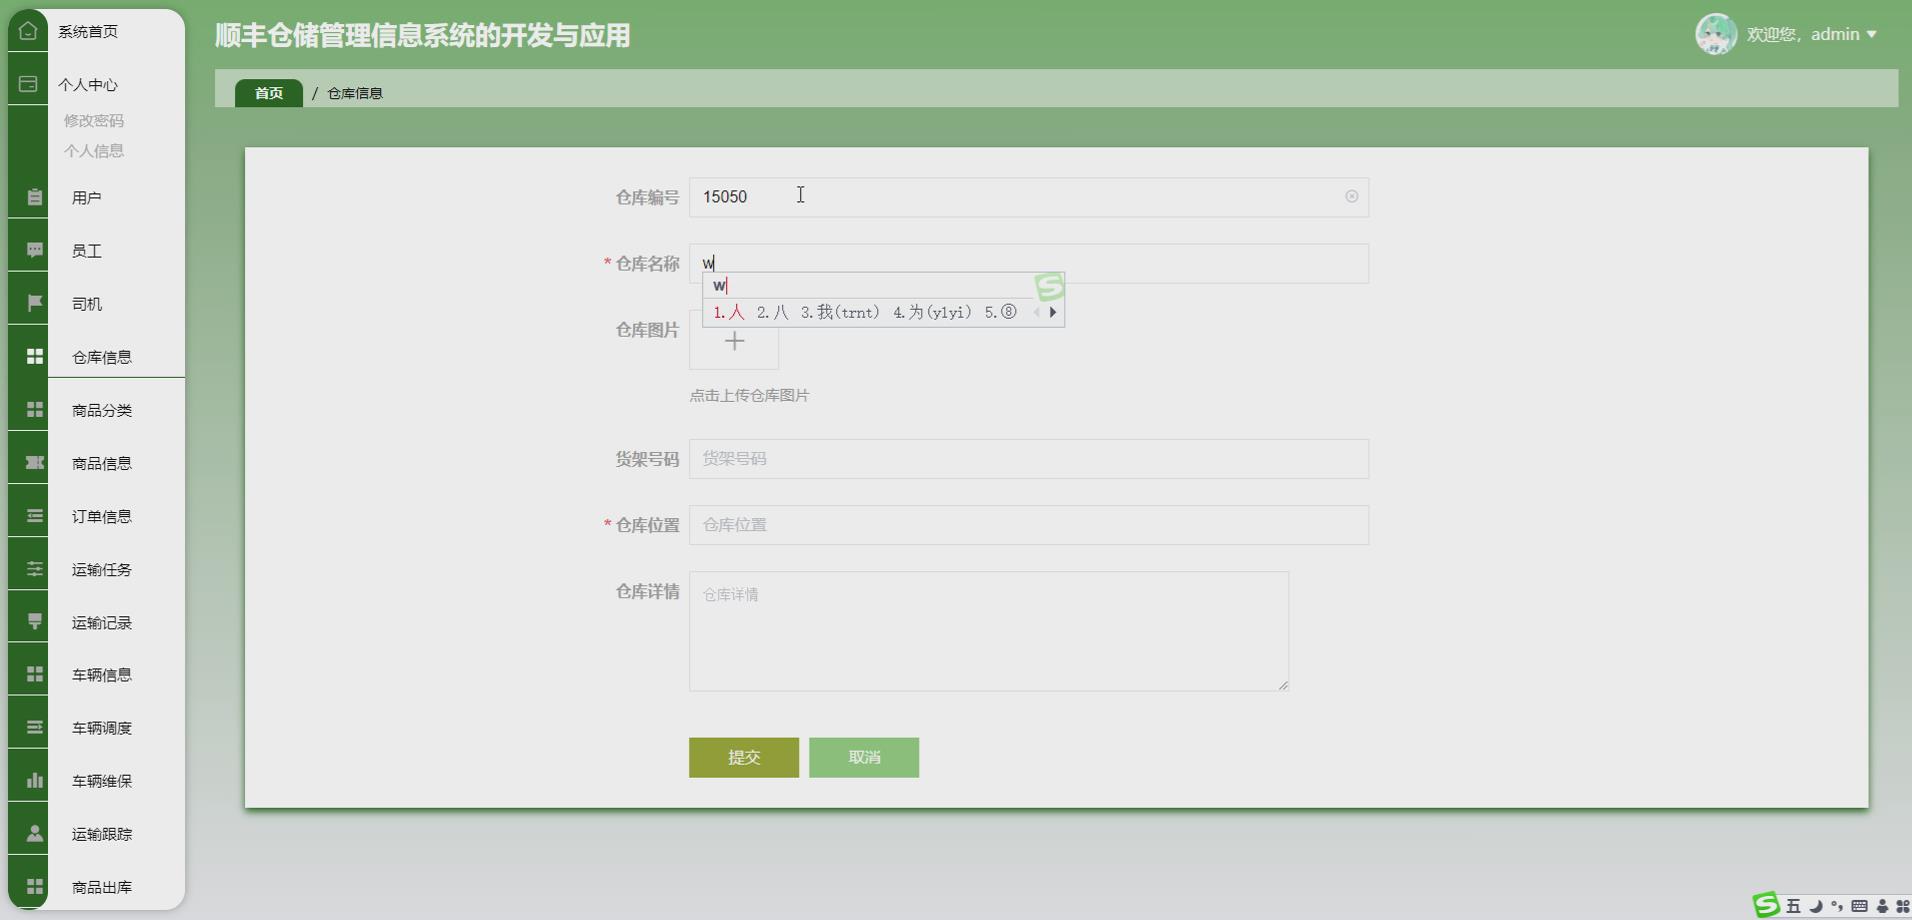
Task: Click the 员工 chat bubble icon
Action: coord(33,250)
